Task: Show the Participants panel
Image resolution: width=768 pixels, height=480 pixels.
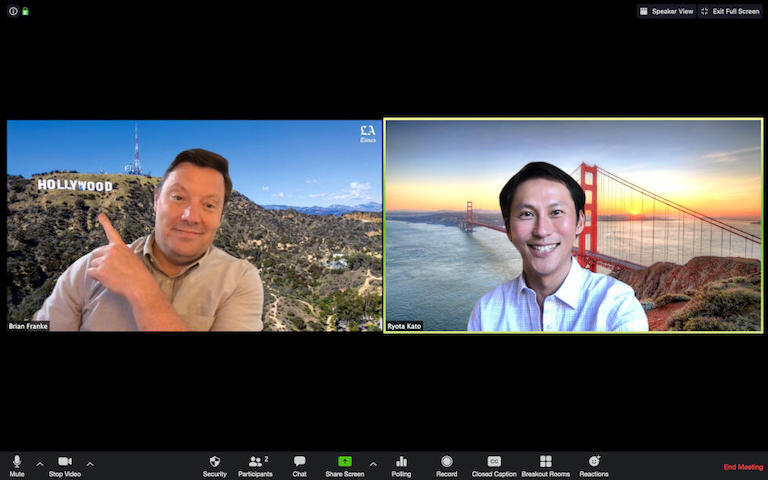Action: point(255,466)
